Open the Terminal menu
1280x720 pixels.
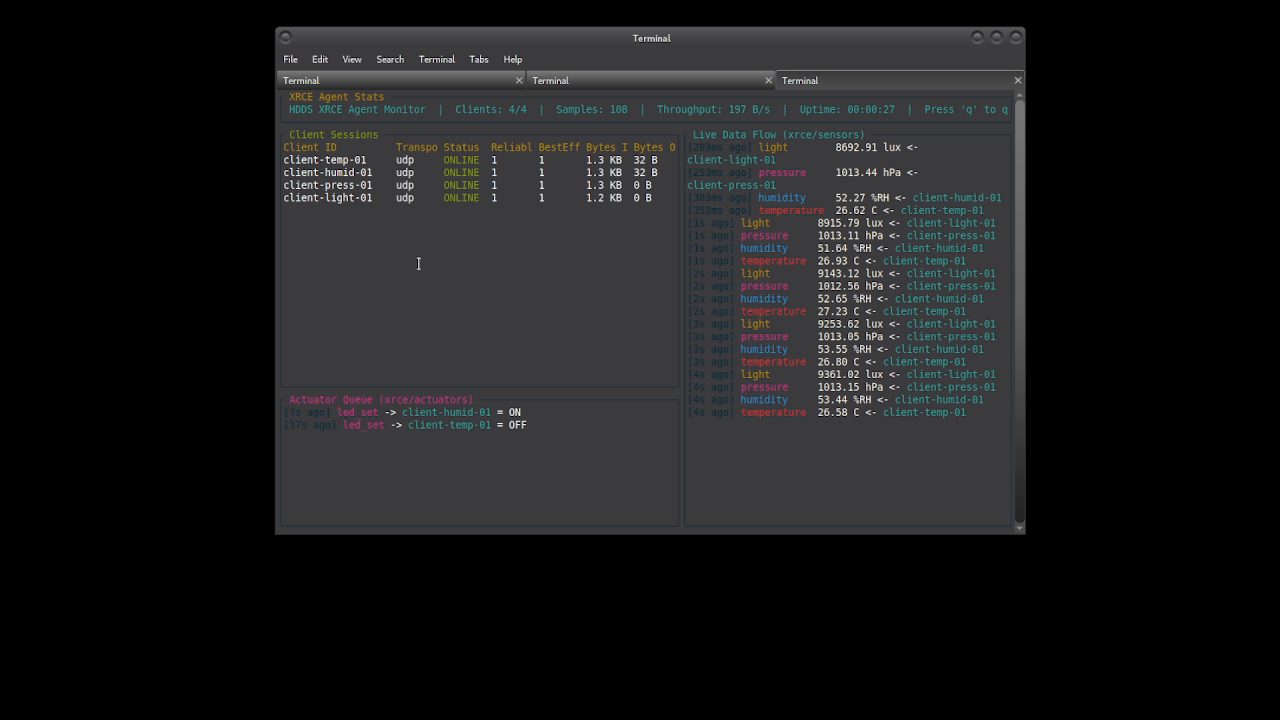click(x=436, y=59)
